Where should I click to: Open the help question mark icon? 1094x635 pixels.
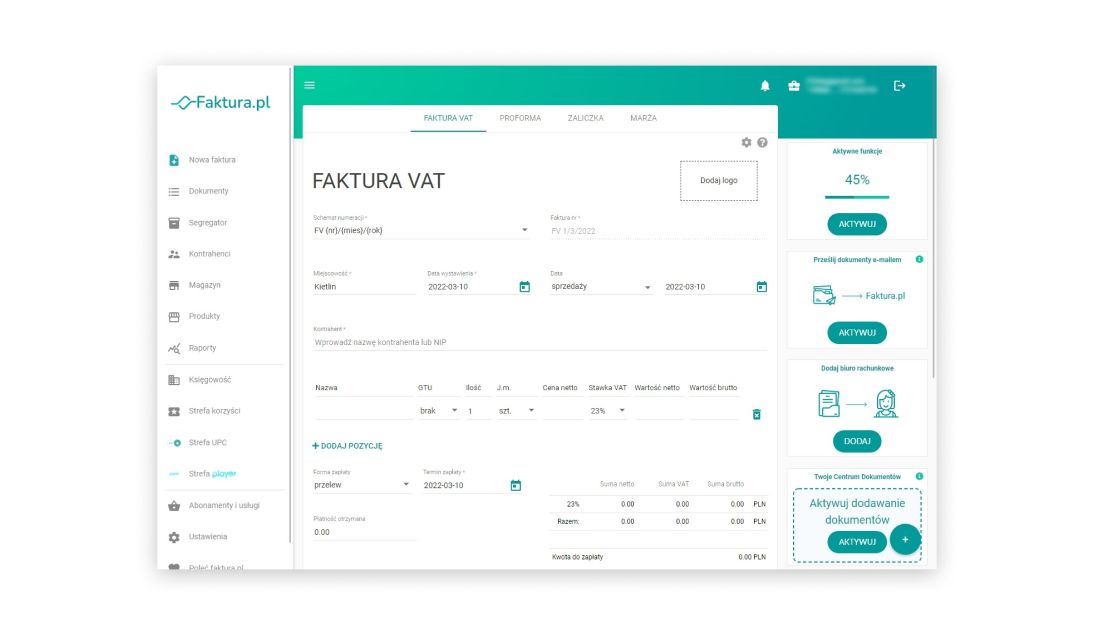click(x=763, y=142)
